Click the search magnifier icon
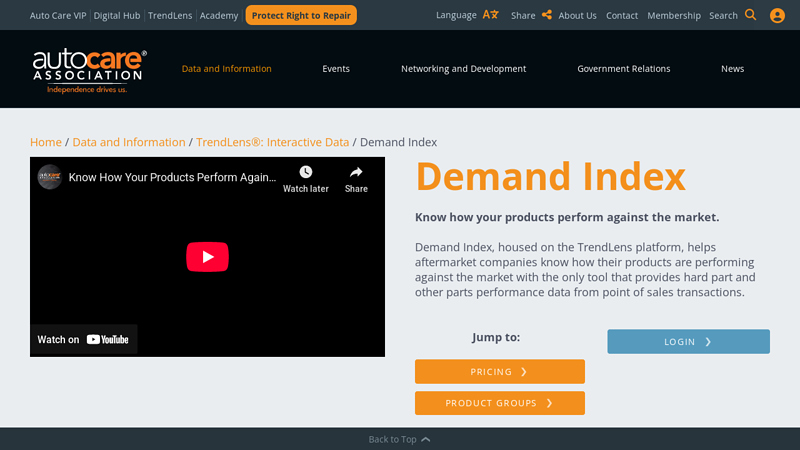 751,15
